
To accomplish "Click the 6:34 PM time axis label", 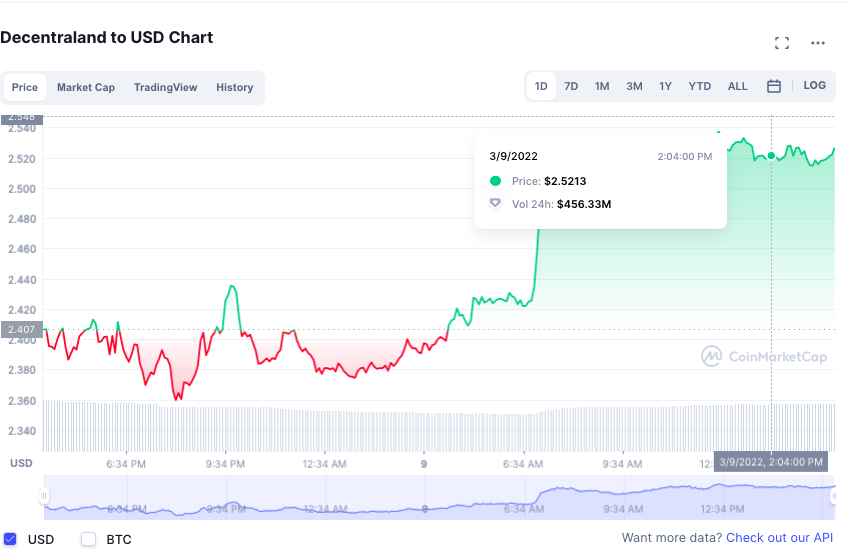I will (126, 464).
